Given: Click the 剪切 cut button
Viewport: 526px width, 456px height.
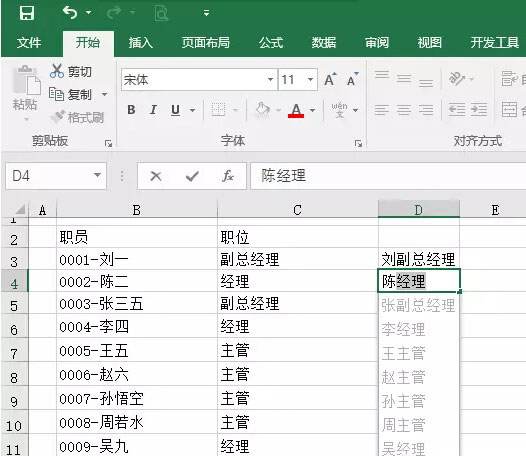Looking at the screenshot, I should [x=71, y=71].
